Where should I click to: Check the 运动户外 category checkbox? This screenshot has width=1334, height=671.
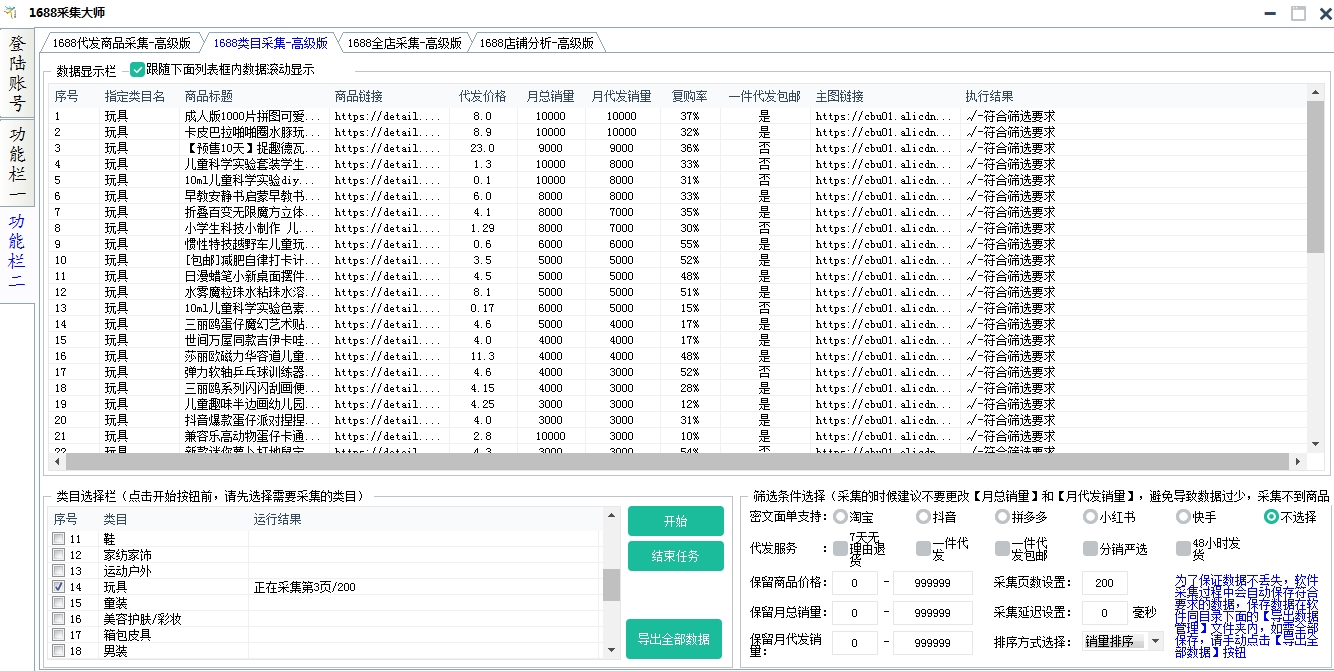[59, 571]
